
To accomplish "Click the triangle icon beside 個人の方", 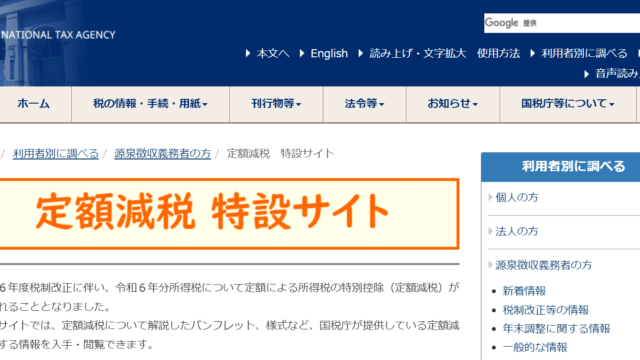I will tap(490, 197).
